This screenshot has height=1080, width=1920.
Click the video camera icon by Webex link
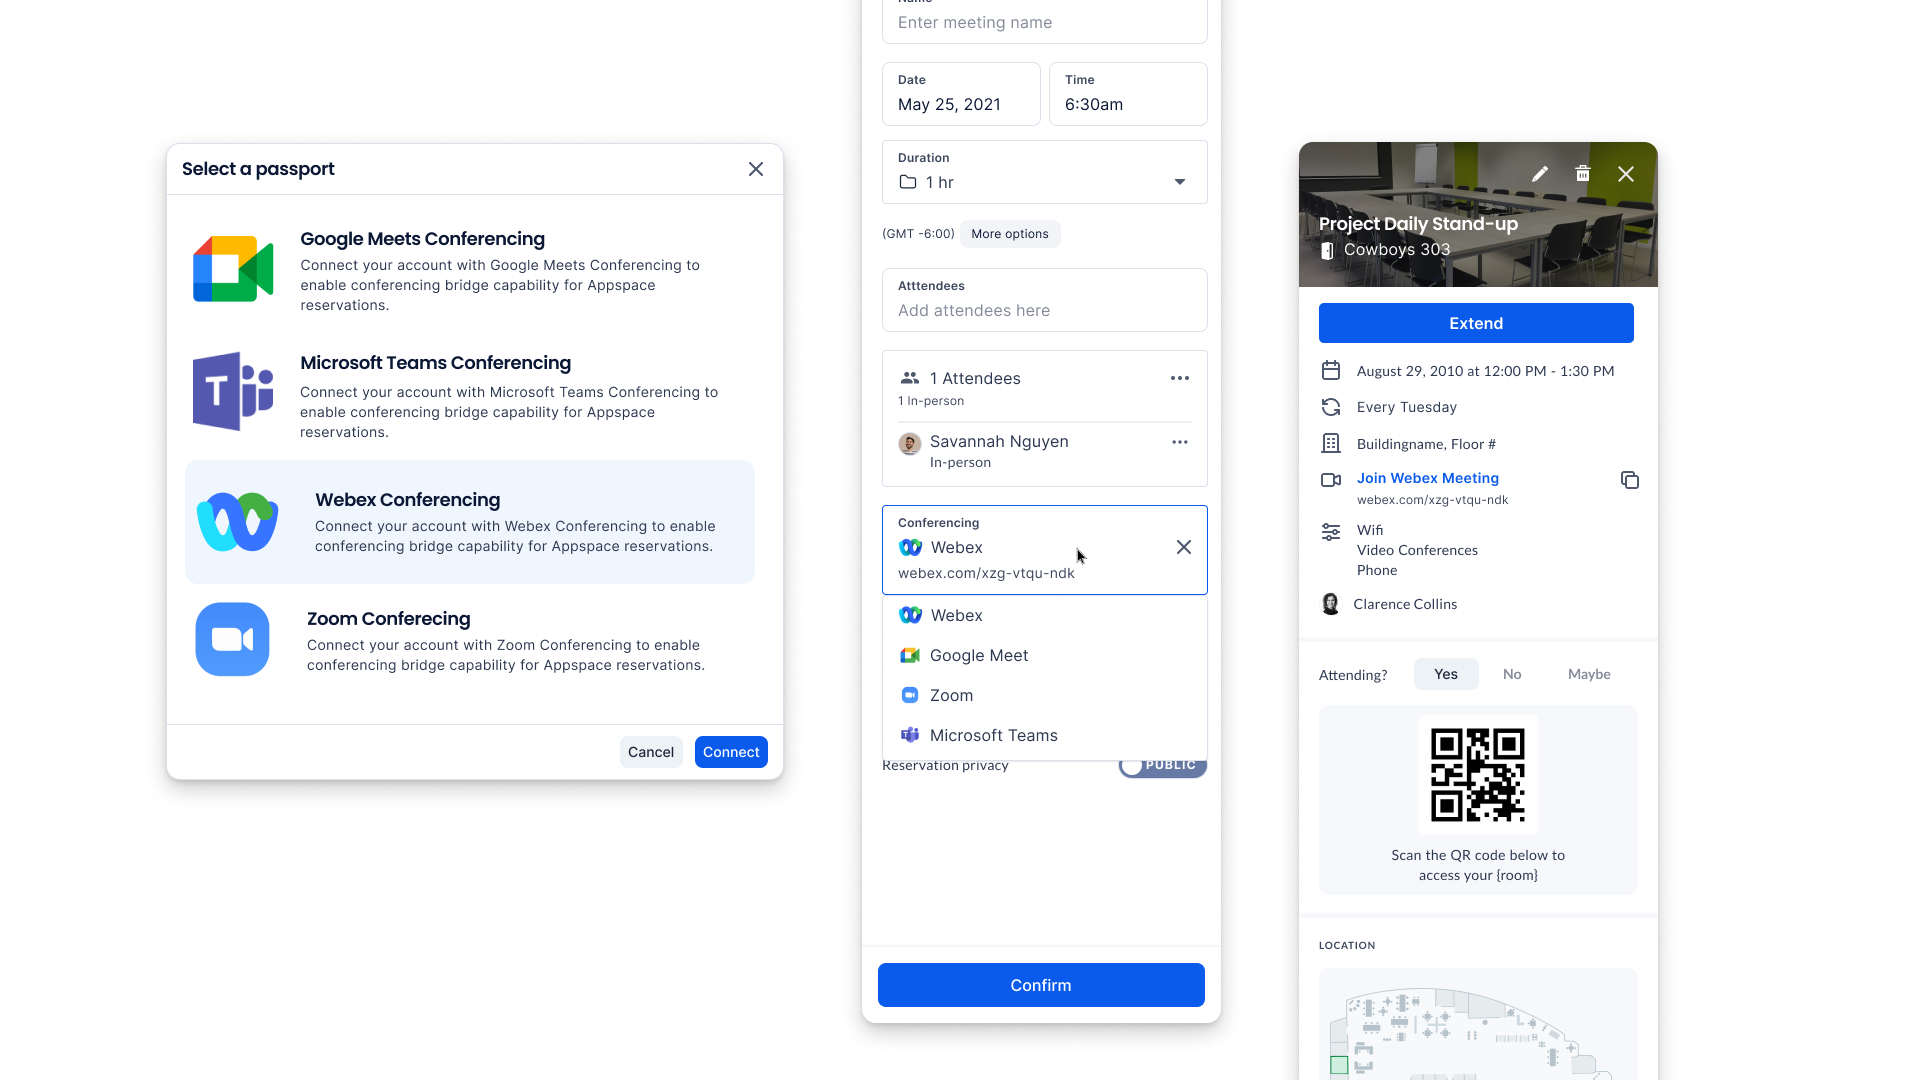tap(1331, 480)
